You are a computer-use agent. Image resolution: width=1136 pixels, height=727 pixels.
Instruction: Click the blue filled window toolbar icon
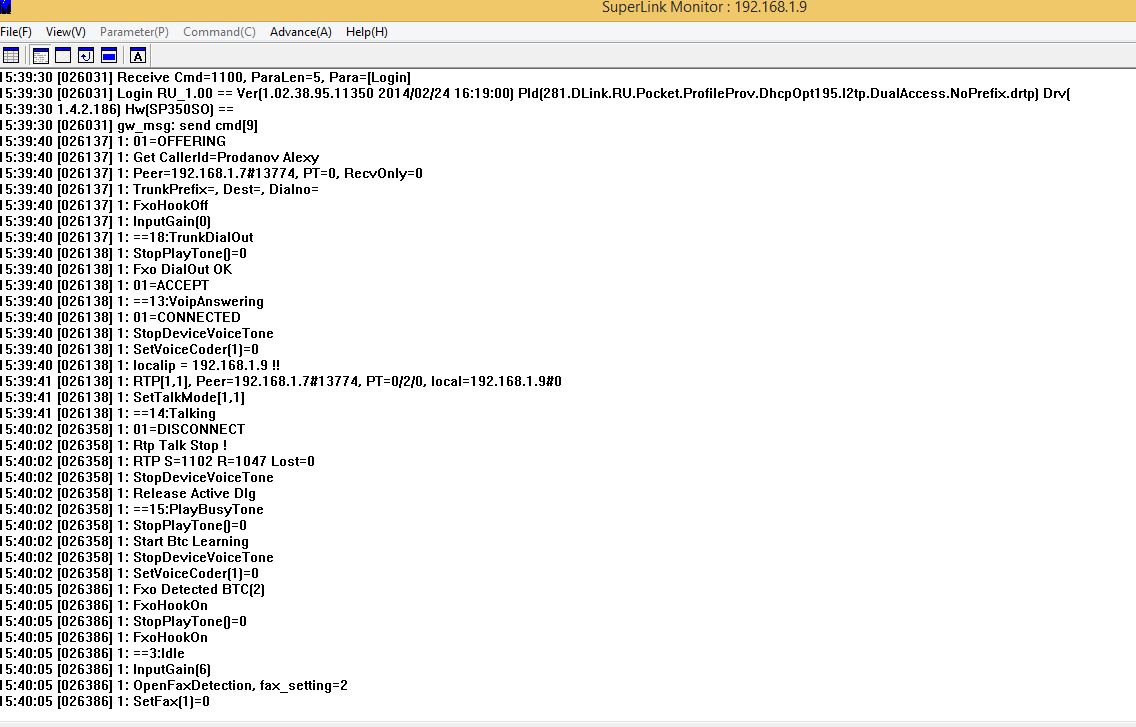(x=109, y=55)
